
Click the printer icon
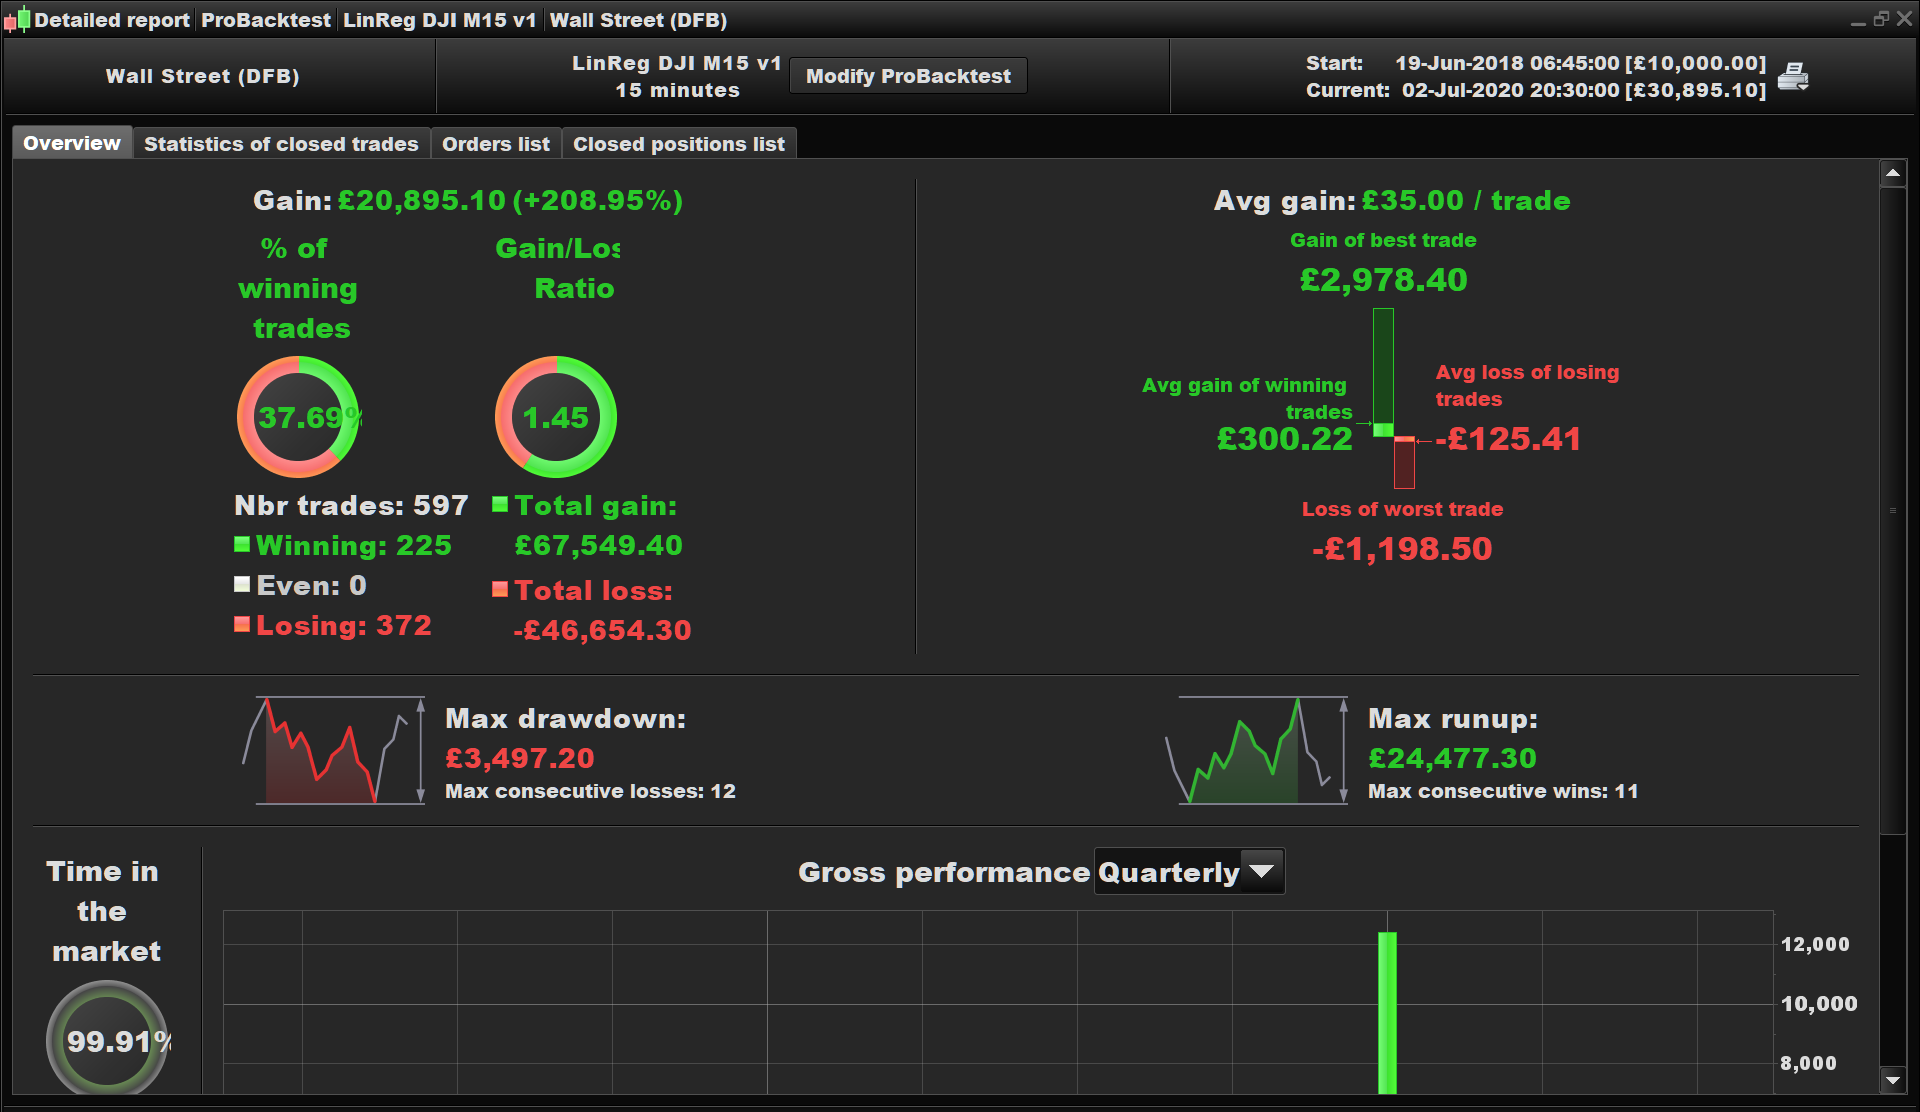coord(1792,76)
